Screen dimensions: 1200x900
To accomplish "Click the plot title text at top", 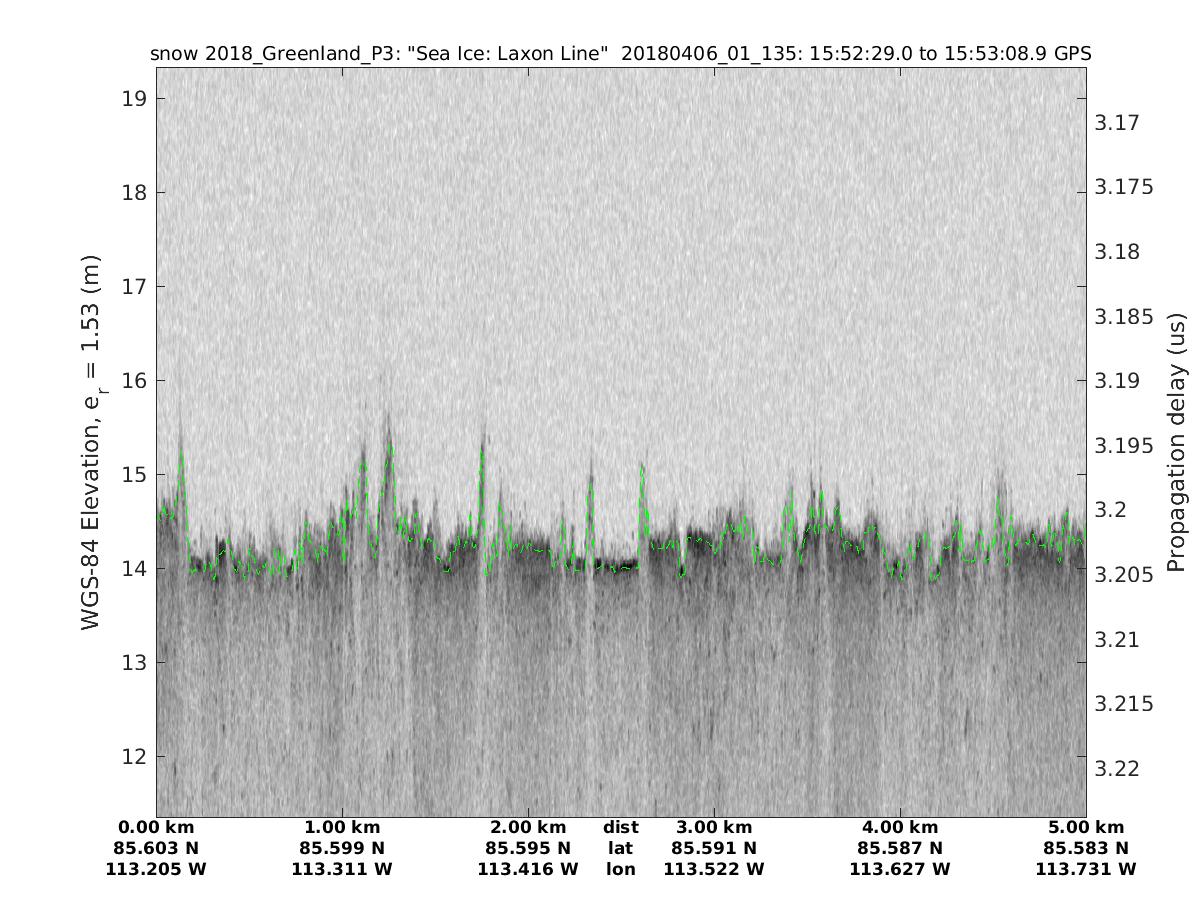I will click(620, 54).
